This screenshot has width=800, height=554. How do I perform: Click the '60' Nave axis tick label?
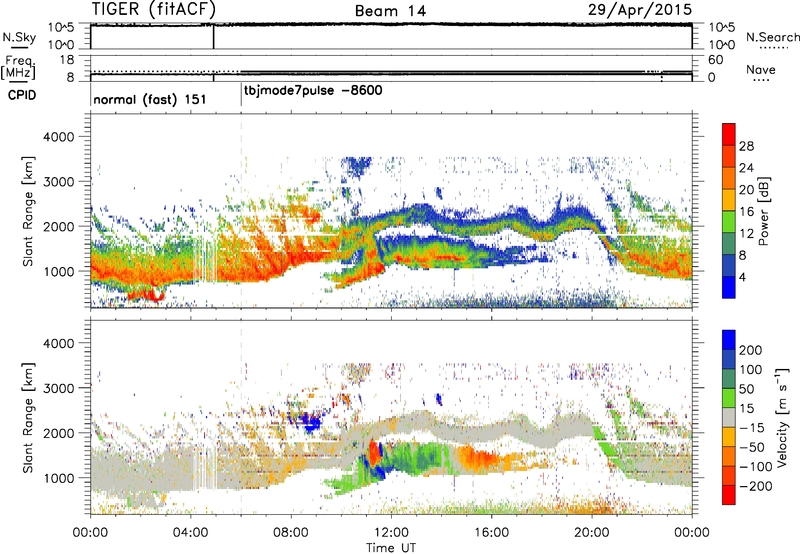(x=715, y=60)
